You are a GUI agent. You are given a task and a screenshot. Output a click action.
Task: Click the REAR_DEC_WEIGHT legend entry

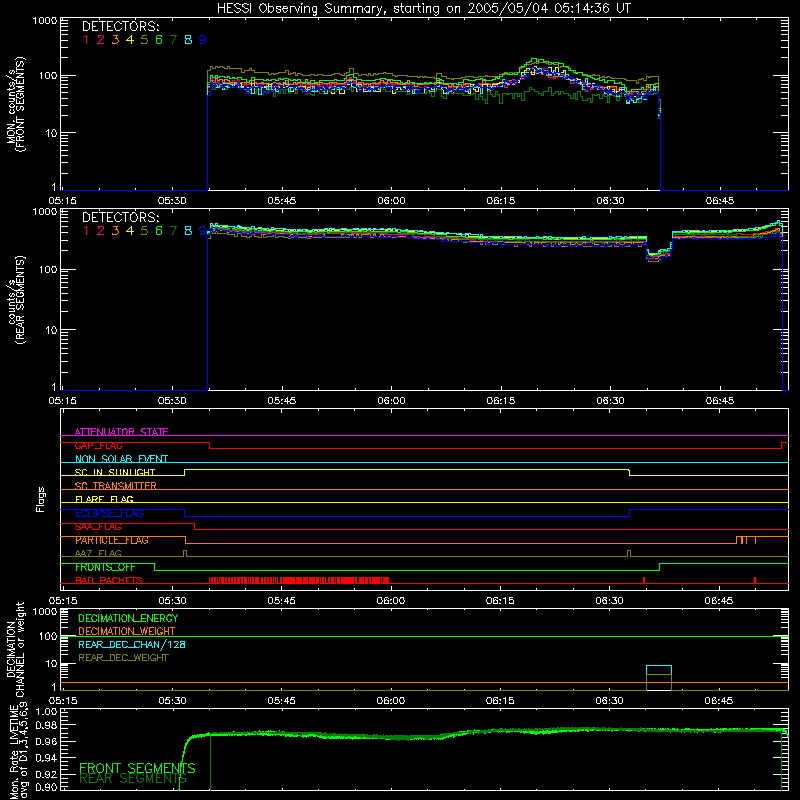coord(123,658)
